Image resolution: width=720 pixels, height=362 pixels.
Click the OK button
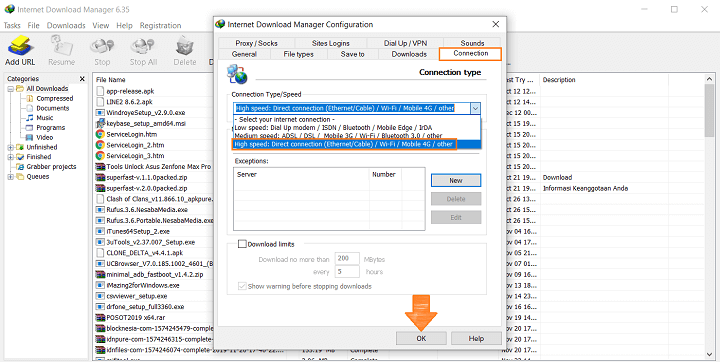(421, 339)
